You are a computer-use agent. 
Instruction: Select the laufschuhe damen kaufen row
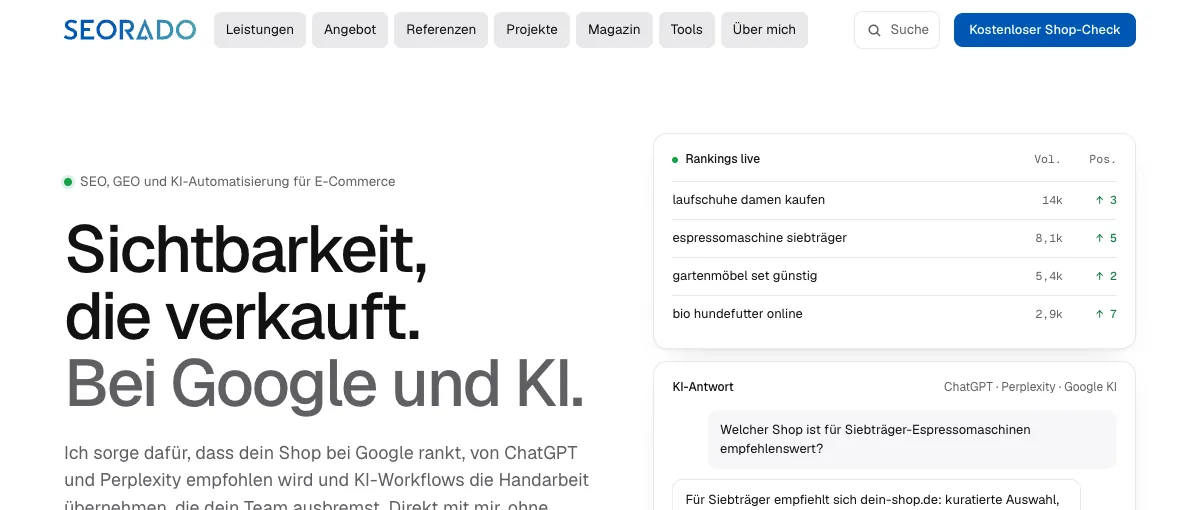pos(895,200)
